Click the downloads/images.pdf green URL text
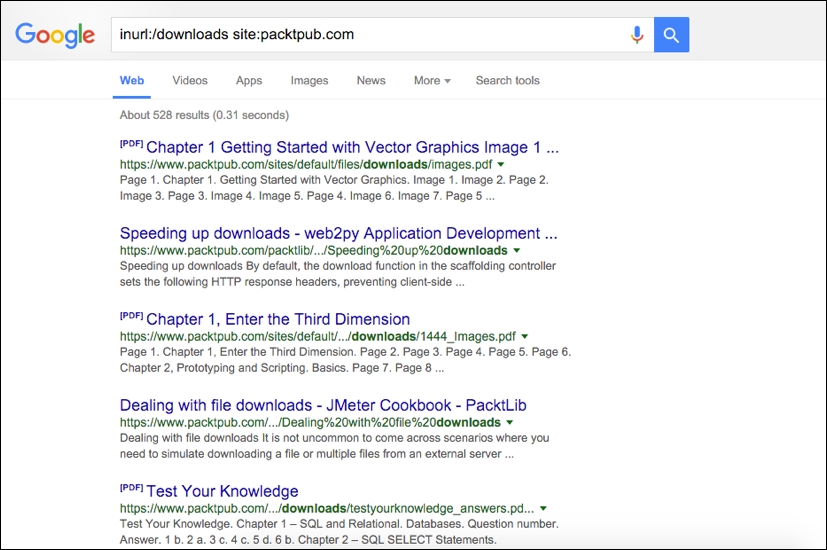 click(x=306, y=165)
